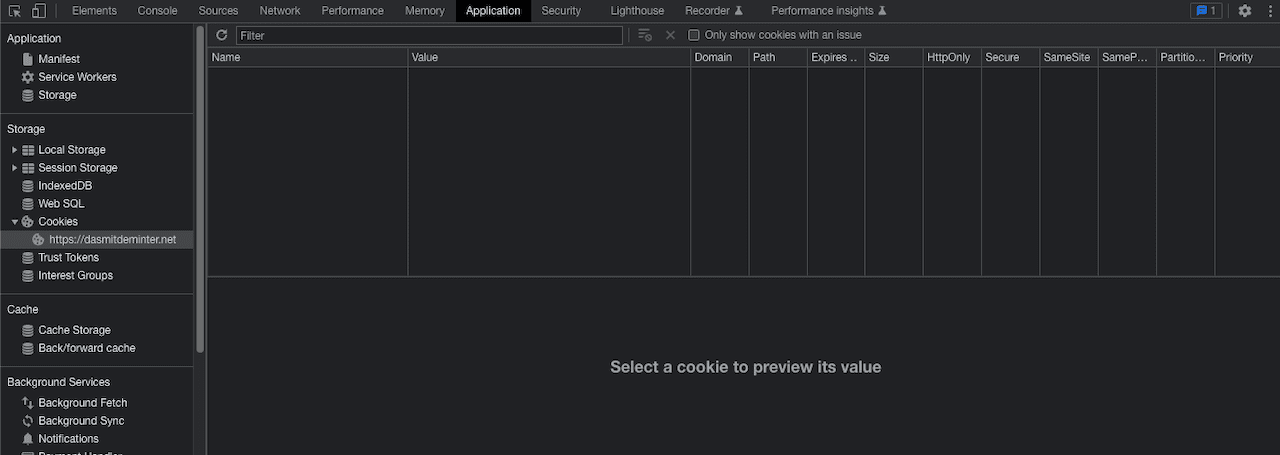Sort by the HttpOnly column header
The width and height of the screenshot is (1280, 455).
pos(952,57)
